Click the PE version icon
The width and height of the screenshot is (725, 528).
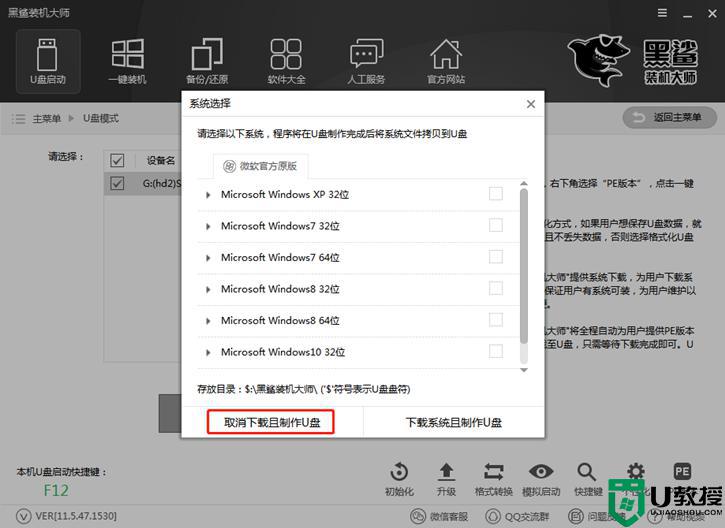(x=682, y=472)
